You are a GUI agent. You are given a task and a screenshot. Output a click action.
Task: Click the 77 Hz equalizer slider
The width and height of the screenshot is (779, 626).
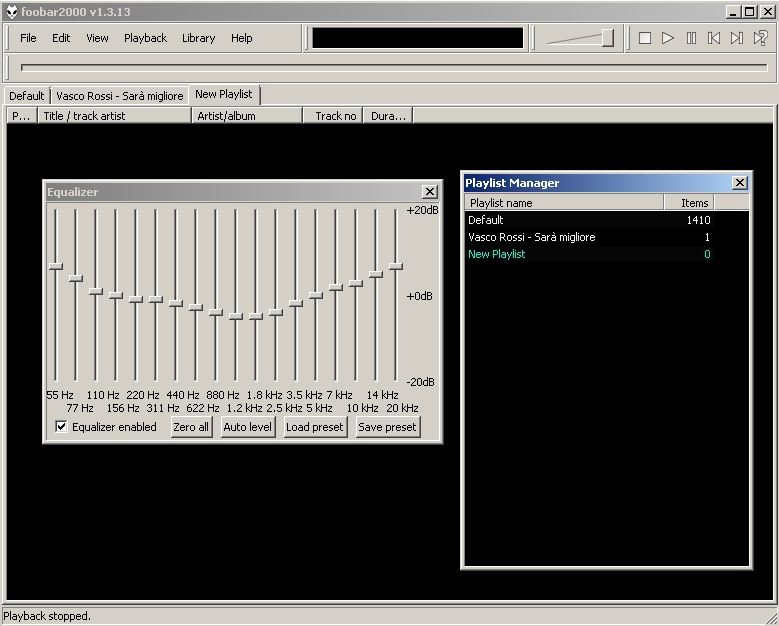[x=76, y=278]
